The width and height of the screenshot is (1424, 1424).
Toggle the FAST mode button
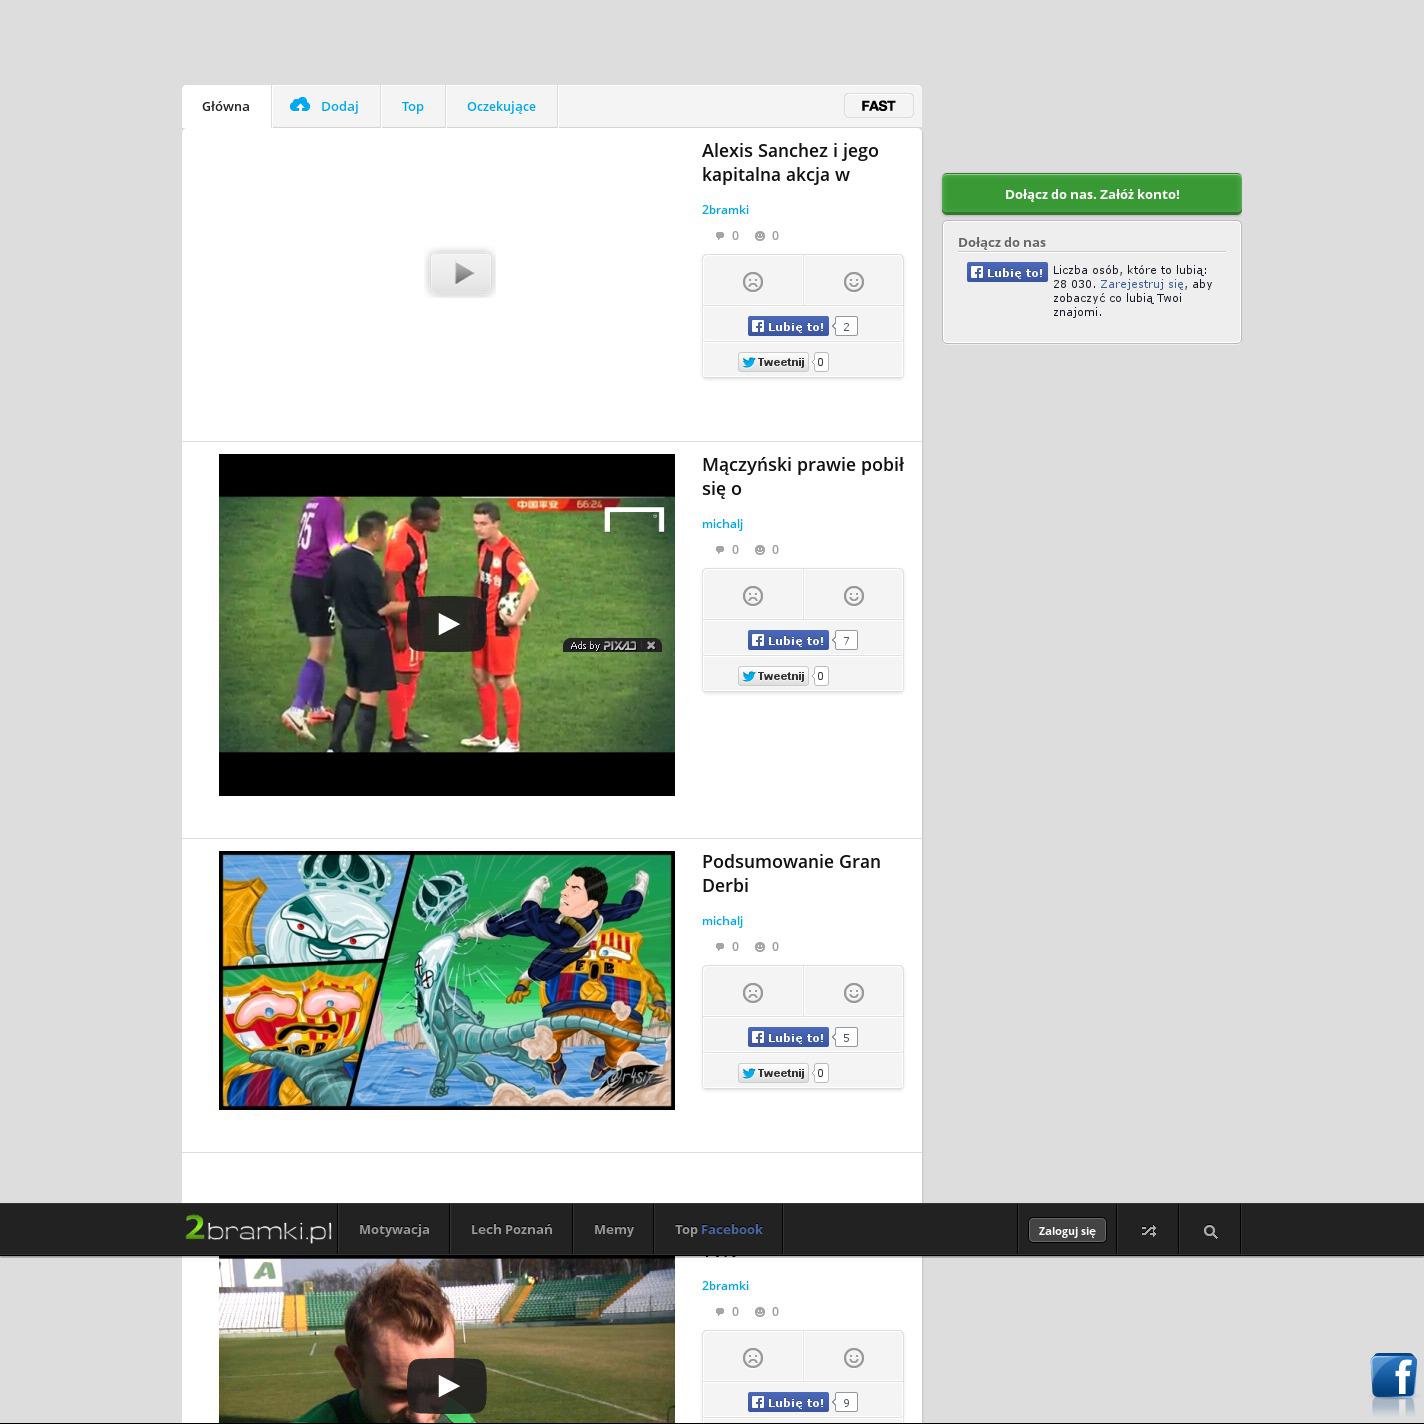coord(878,106)
